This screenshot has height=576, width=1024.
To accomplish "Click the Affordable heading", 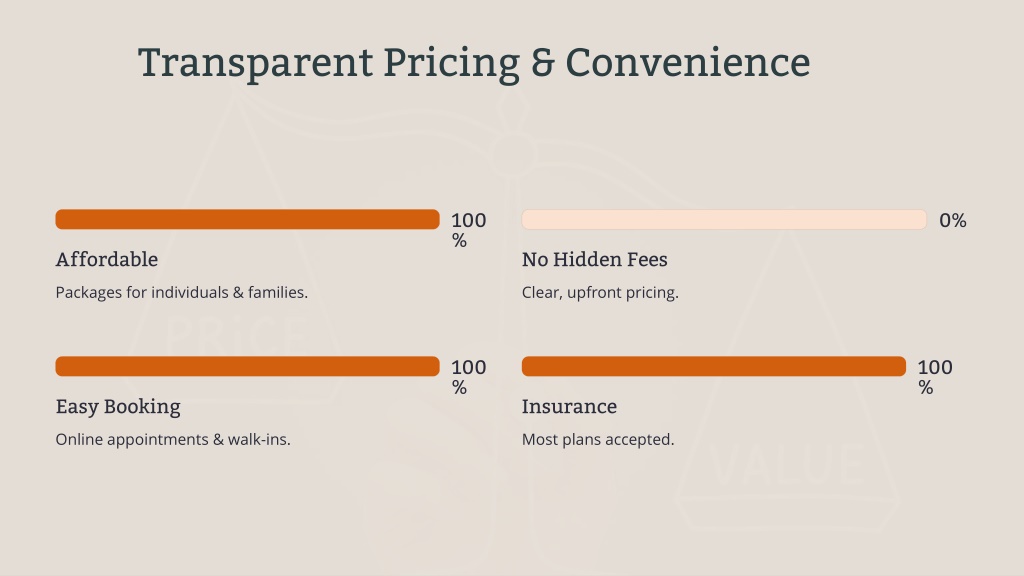I will (x=106, y=259).
